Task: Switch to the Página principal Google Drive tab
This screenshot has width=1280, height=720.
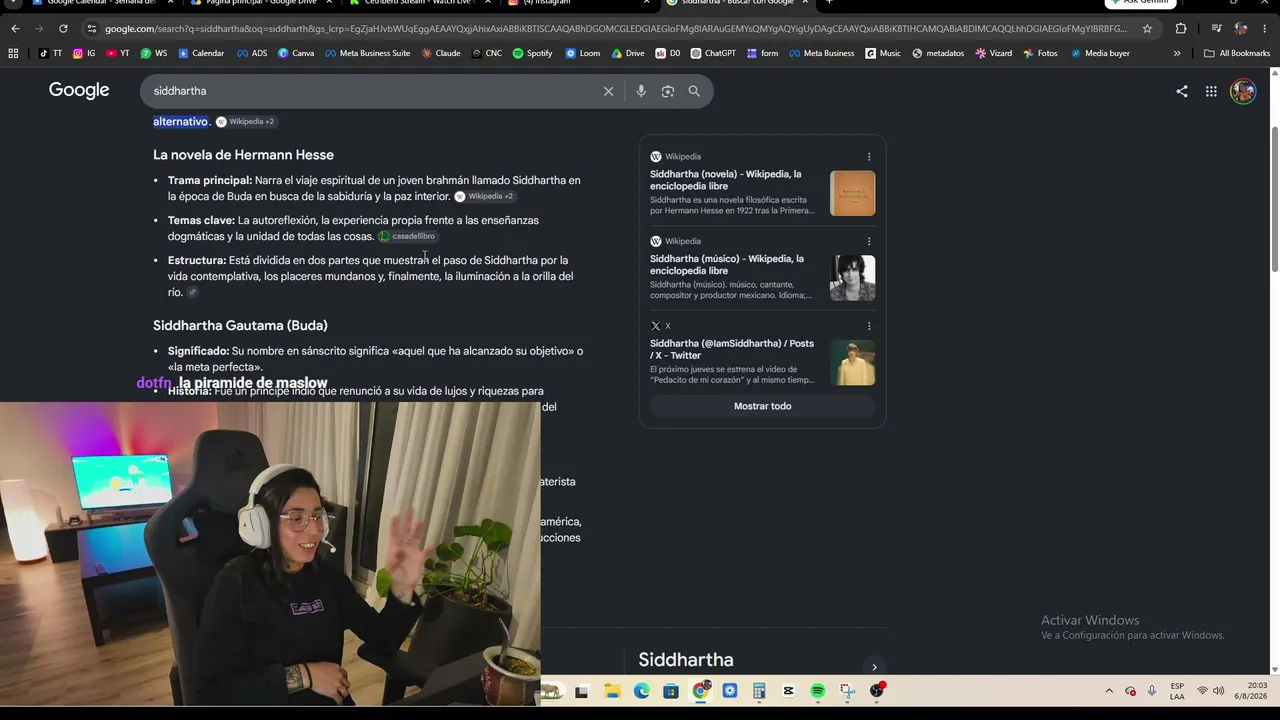Action: tap(262, 3)
